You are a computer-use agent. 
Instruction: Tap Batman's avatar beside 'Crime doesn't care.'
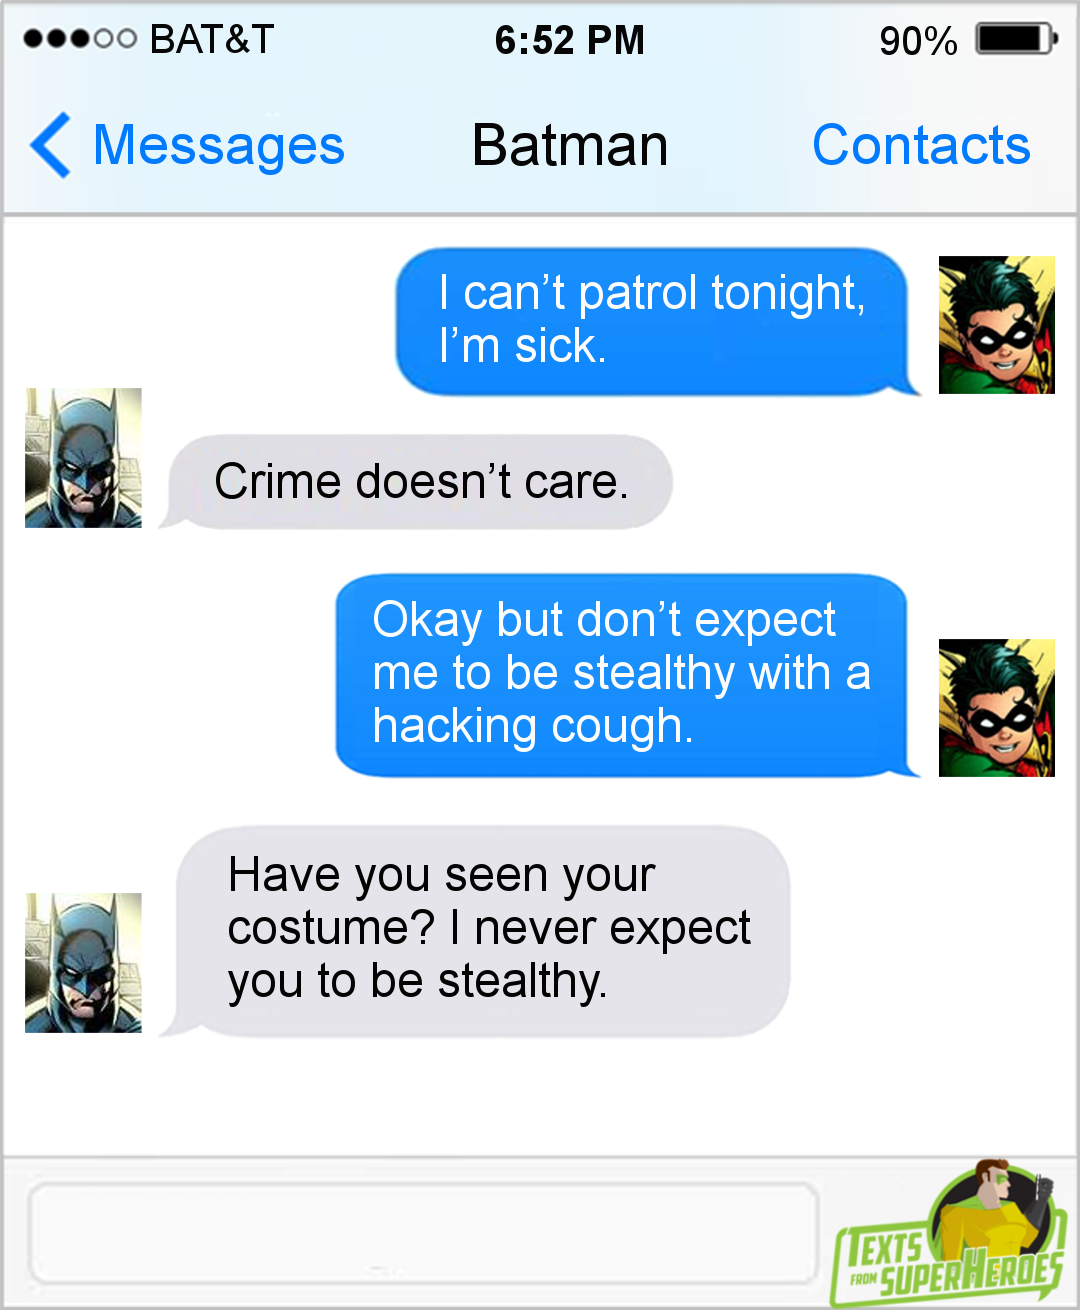(83, 458)
